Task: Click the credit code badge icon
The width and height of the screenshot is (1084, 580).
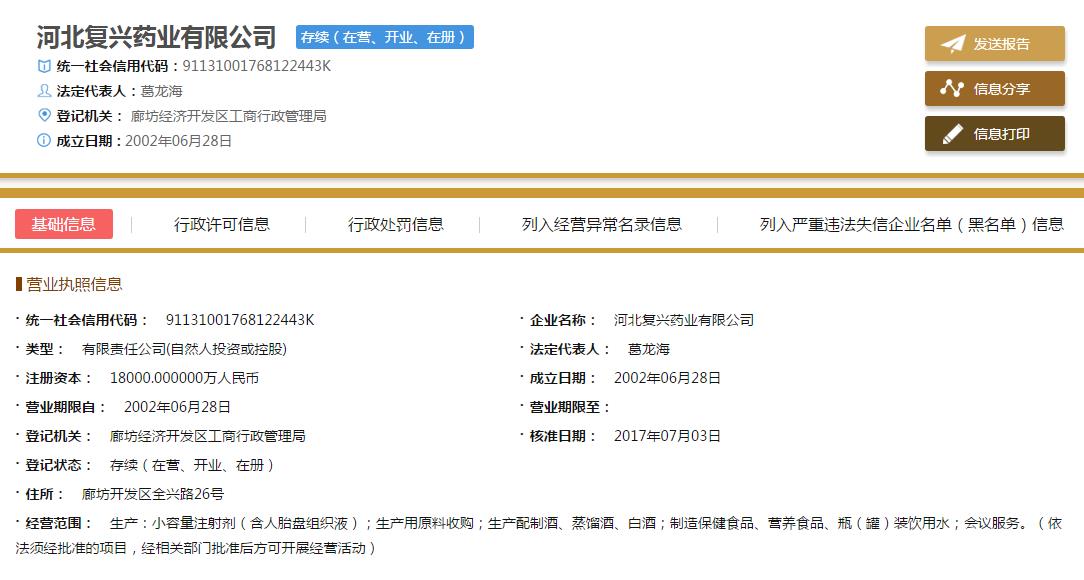Action: (x=44, y=66)
